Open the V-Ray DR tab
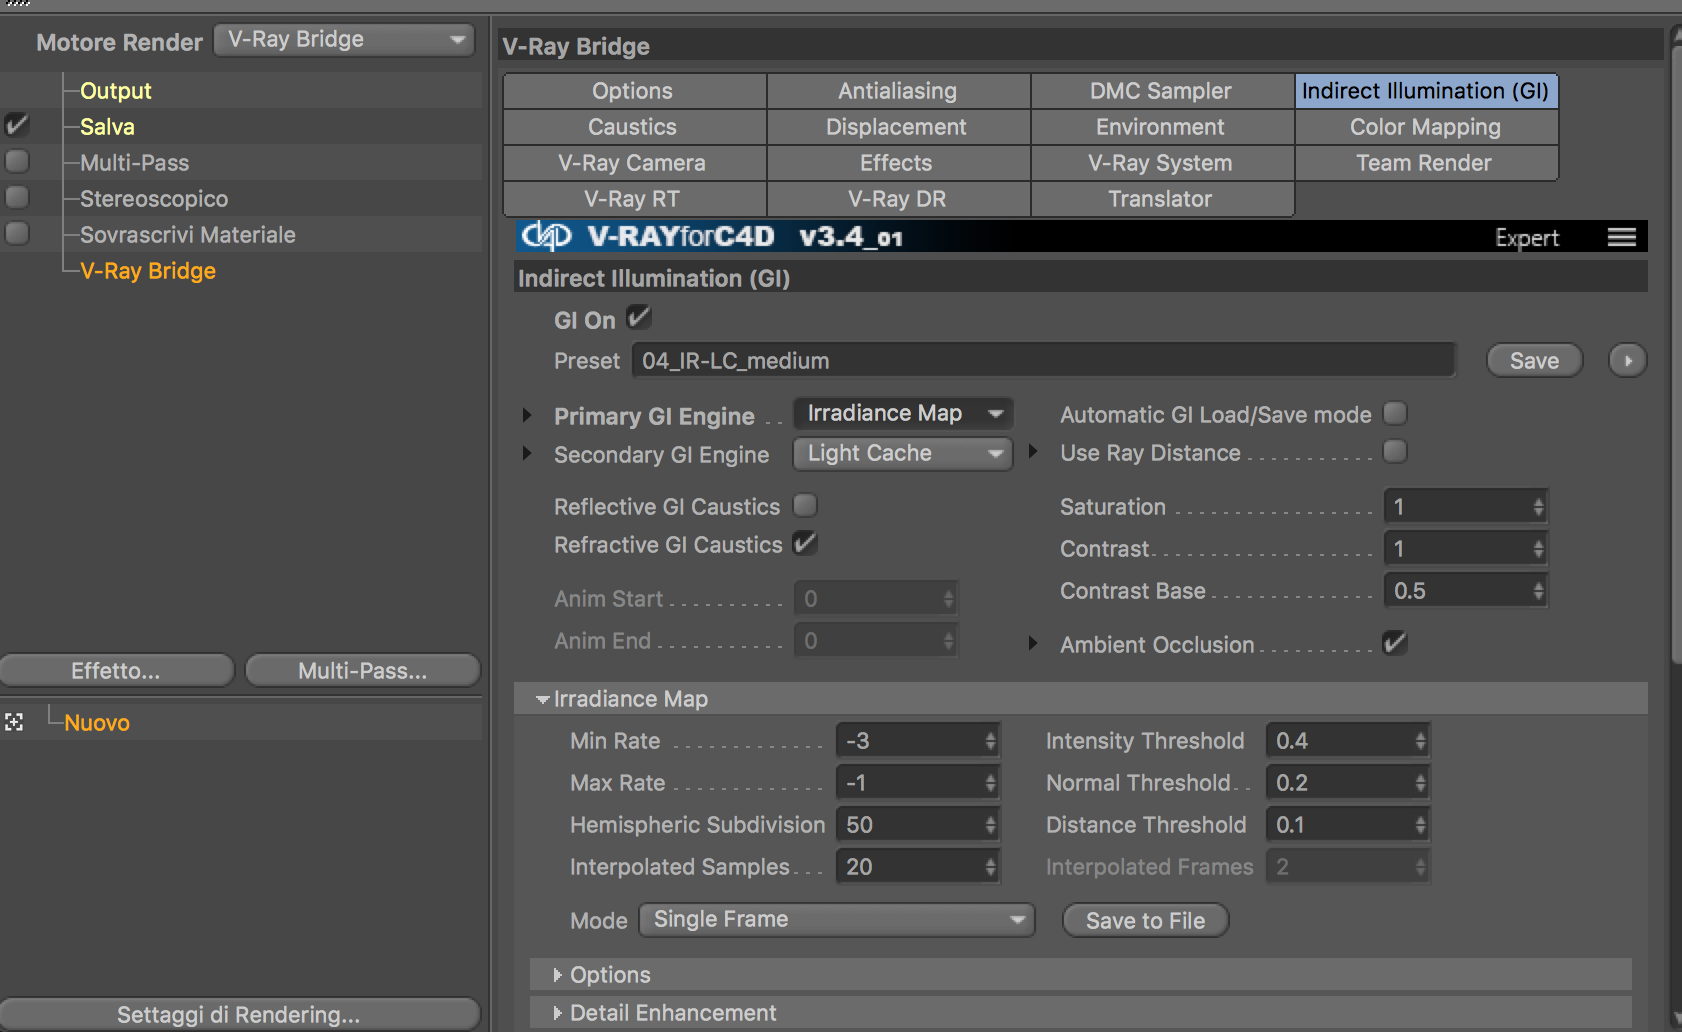The height and width of the screenshot is (1032, 1682). coord(898,199)
